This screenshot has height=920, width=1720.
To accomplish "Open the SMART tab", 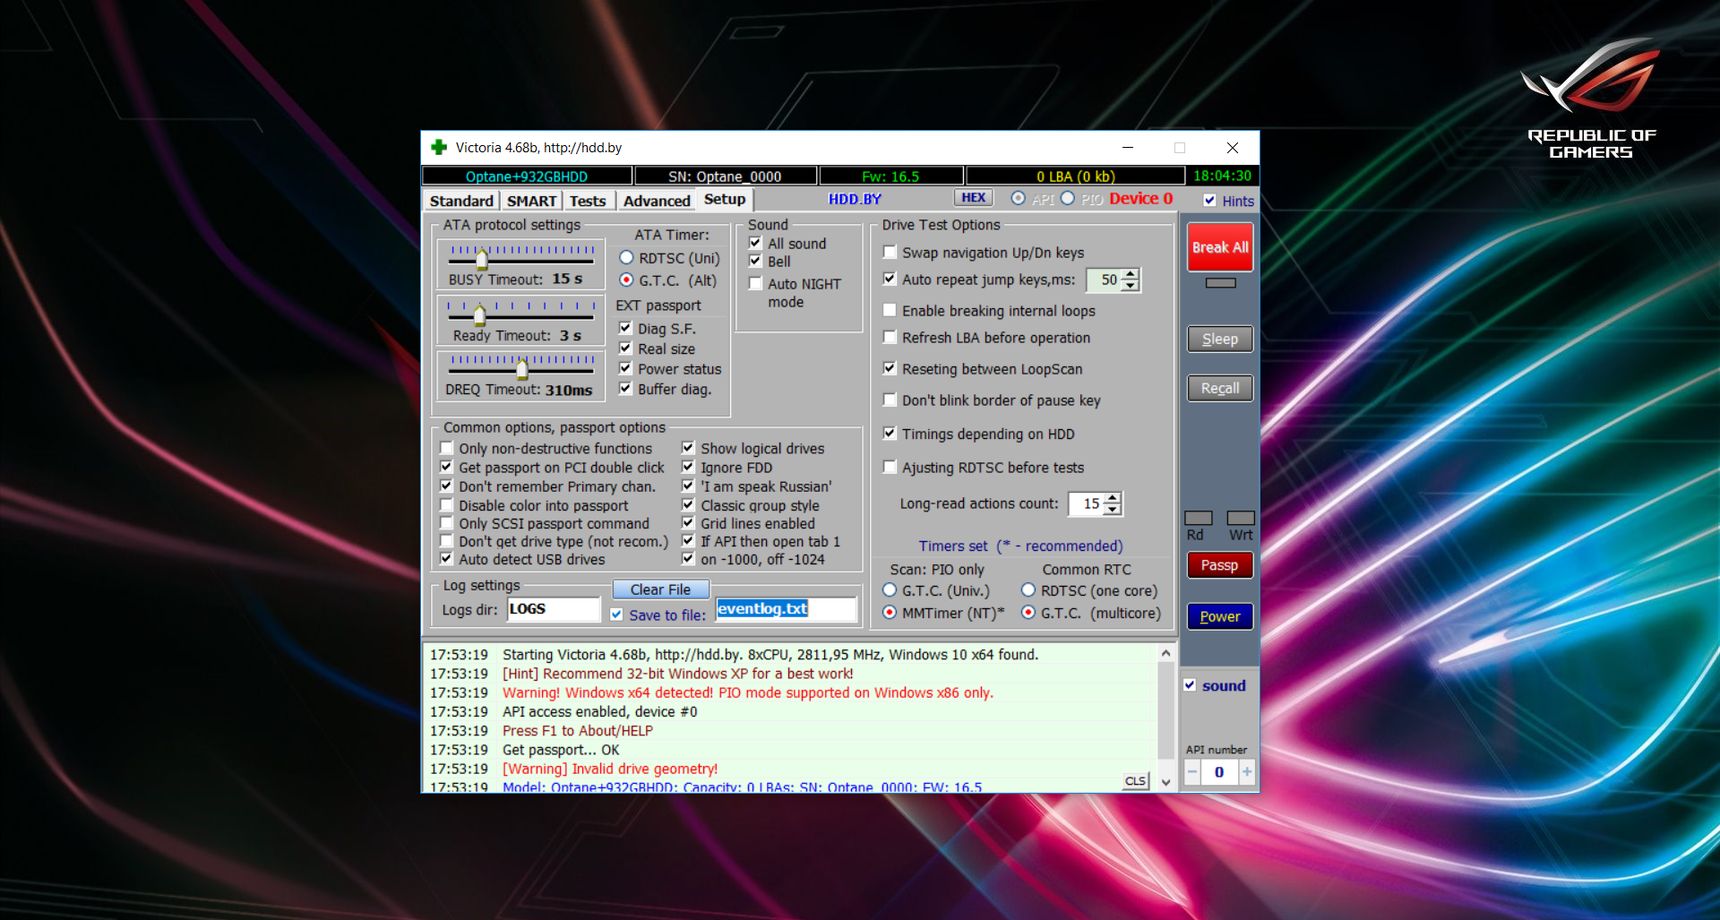I will 531,200.
